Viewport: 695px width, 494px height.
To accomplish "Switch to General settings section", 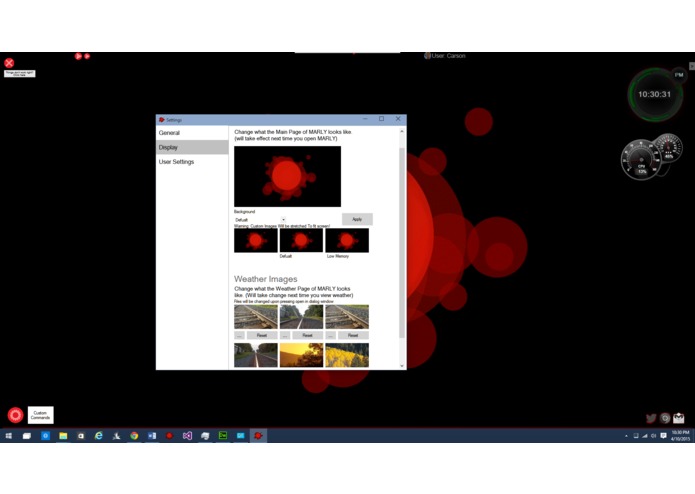I will (x=192, y=133).
